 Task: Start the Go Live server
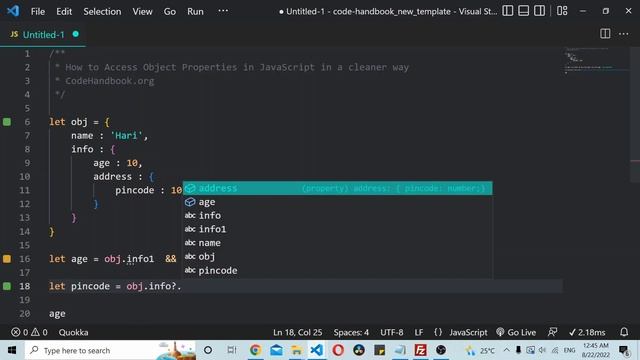[x=516, y=332]
